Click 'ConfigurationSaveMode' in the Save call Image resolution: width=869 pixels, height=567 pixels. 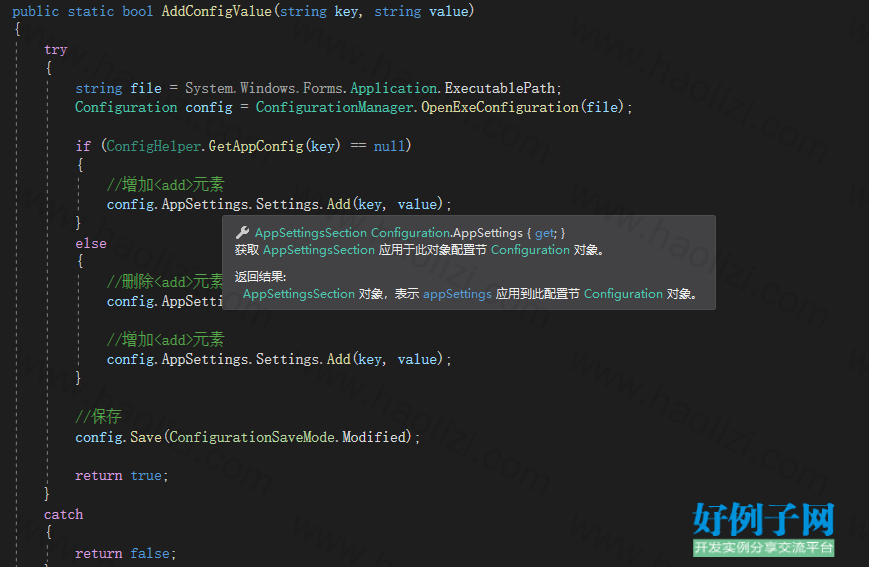tap(252, 437)
